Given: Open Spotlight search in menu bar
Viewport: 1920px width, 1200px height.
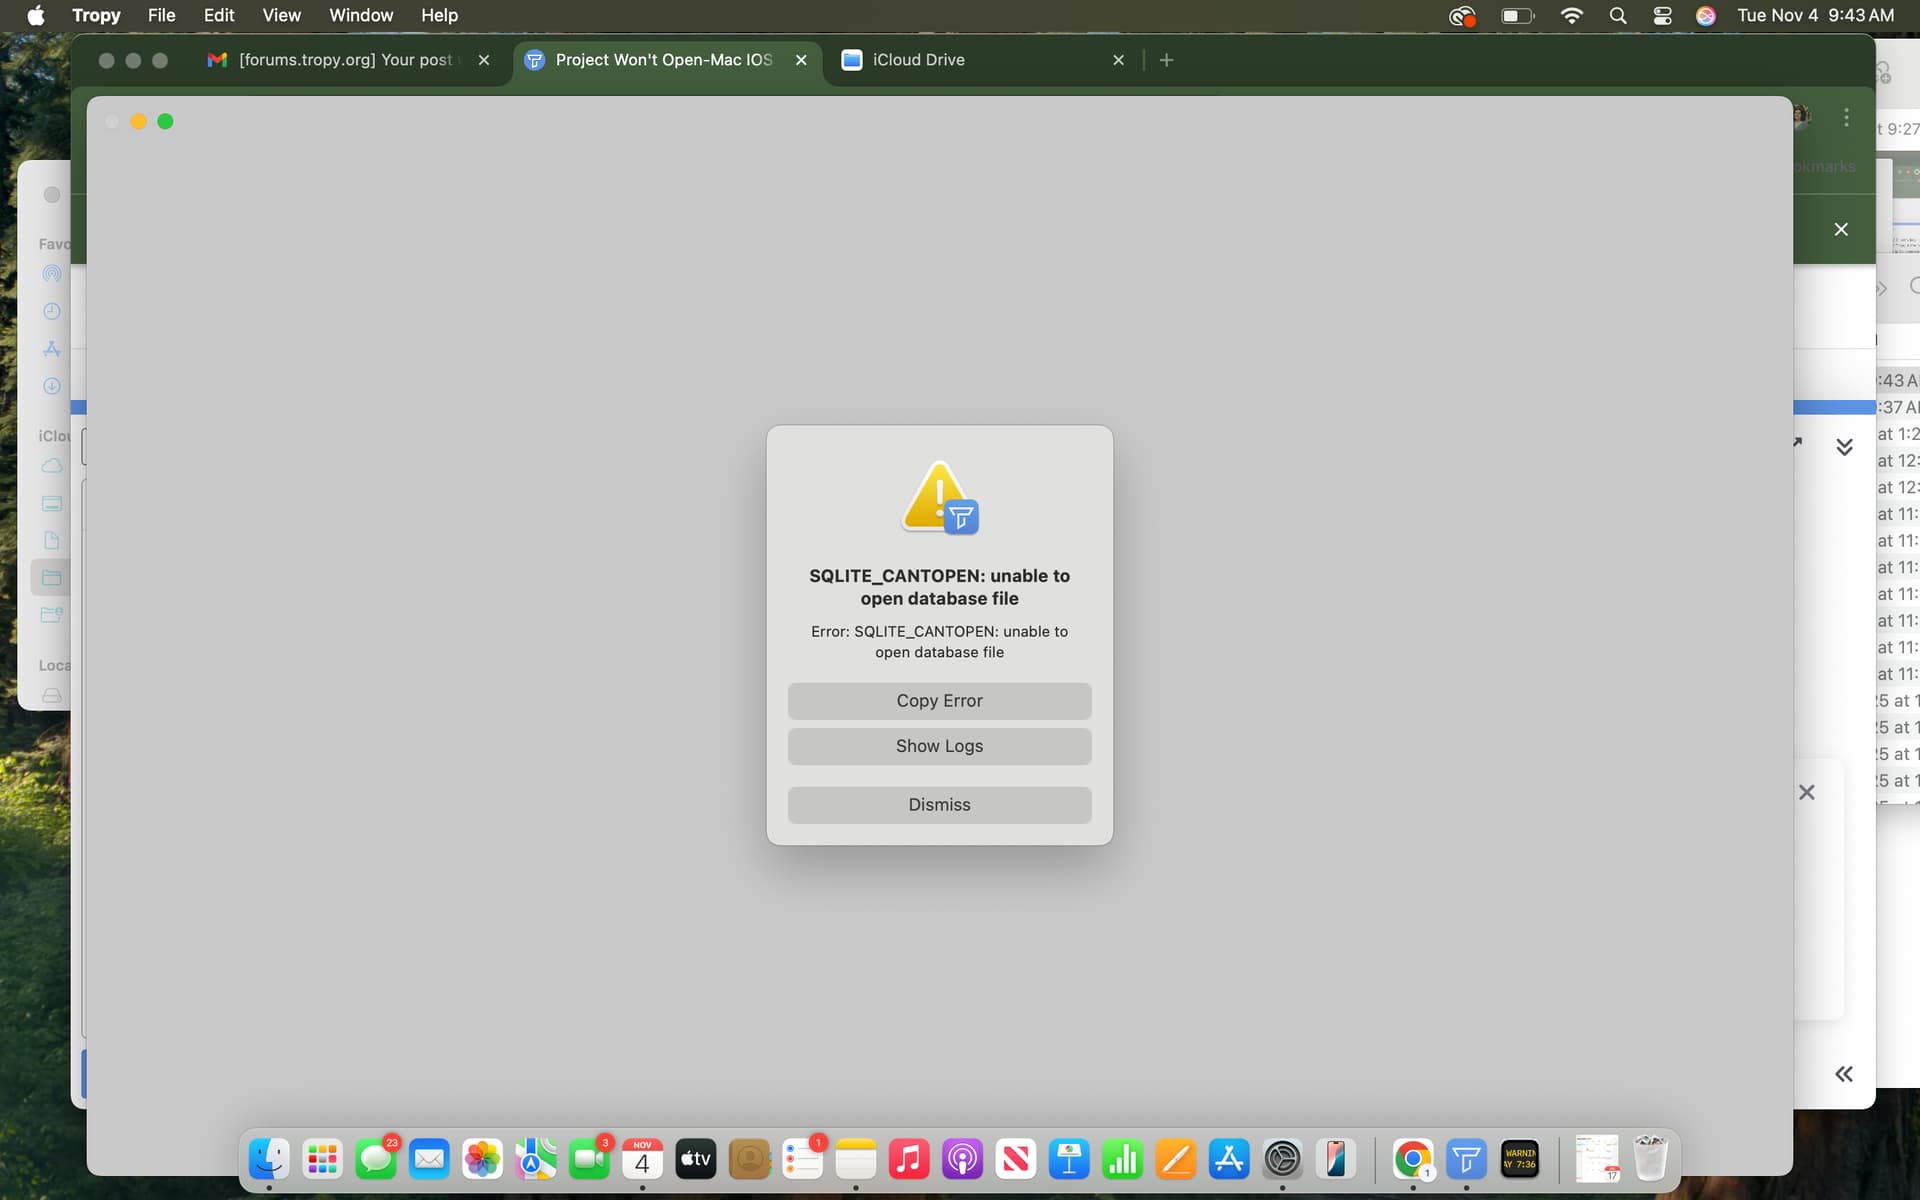Looking at the screenshot, I should coord(1617,15).
